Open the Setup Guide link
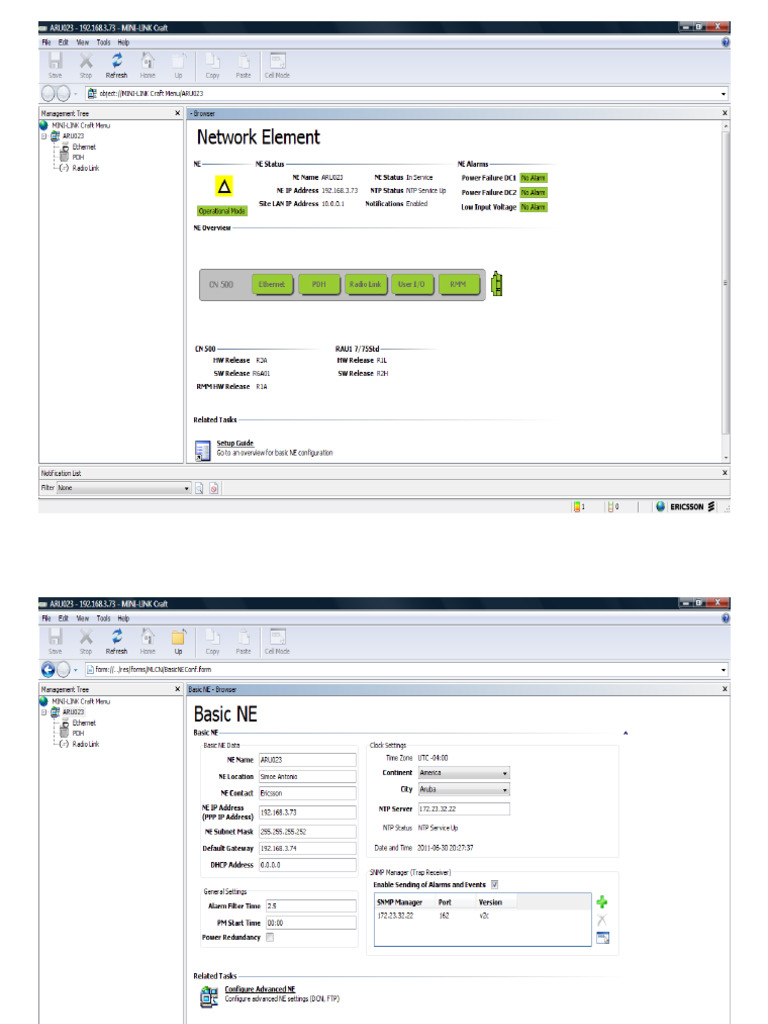The height and width of the screenshot is (1024, 768). [x=235, y=443]
